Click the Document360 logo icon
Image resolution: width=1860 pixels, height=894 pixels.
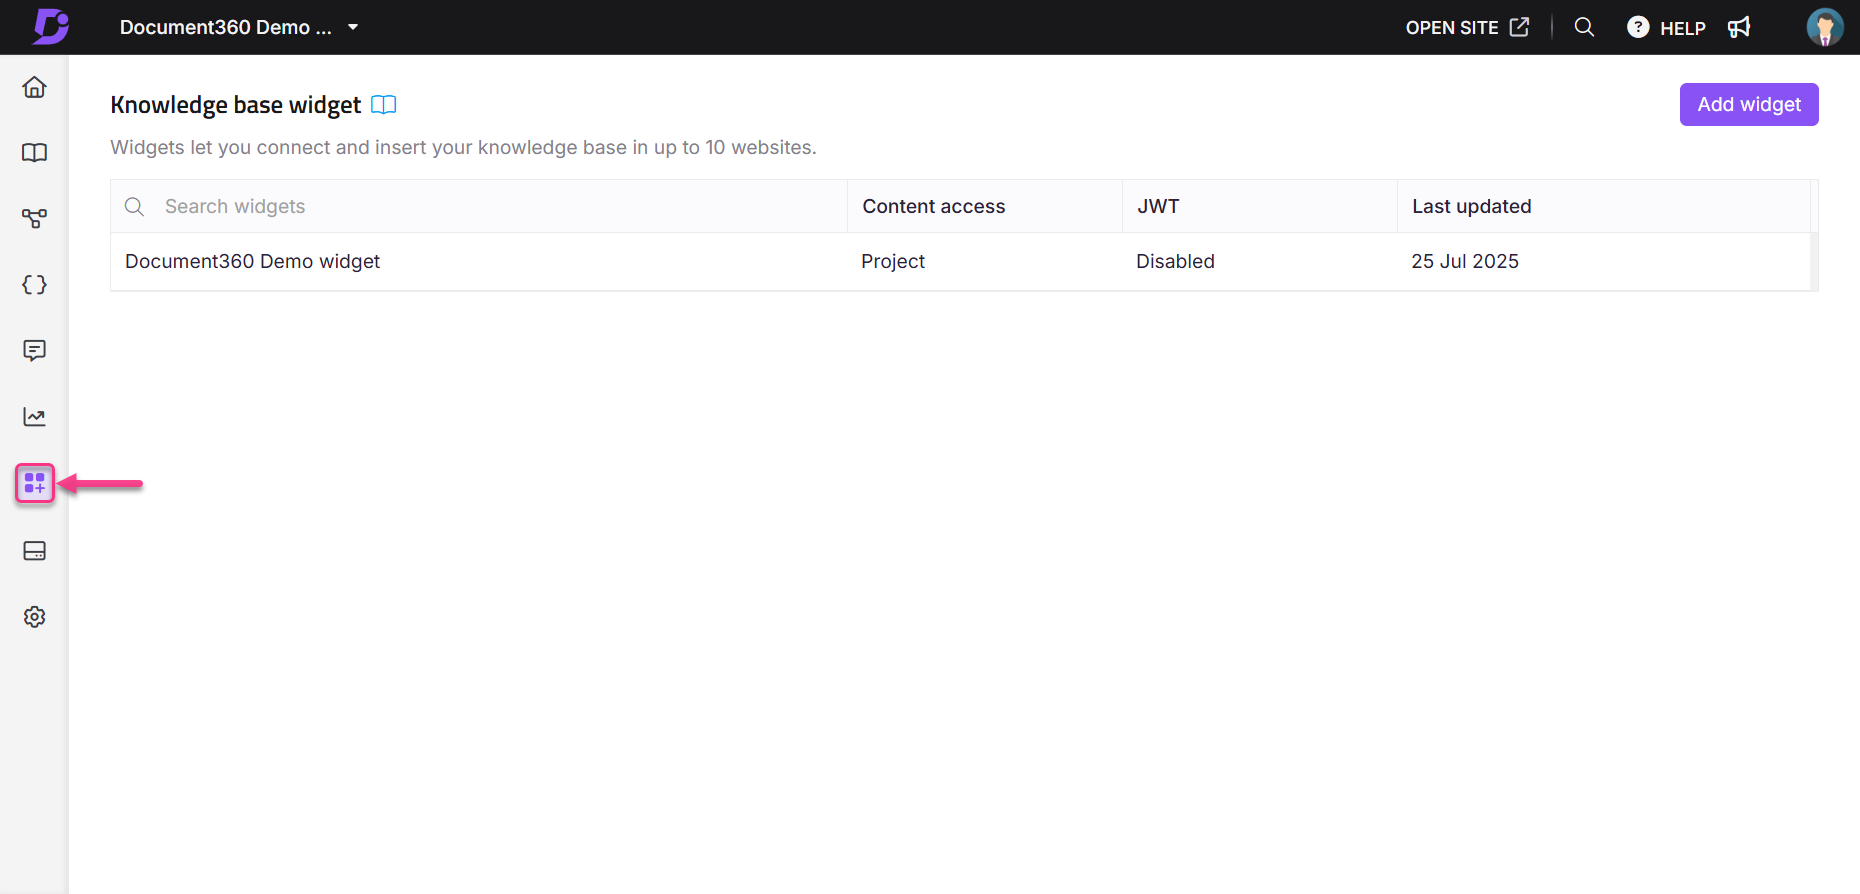51,27
